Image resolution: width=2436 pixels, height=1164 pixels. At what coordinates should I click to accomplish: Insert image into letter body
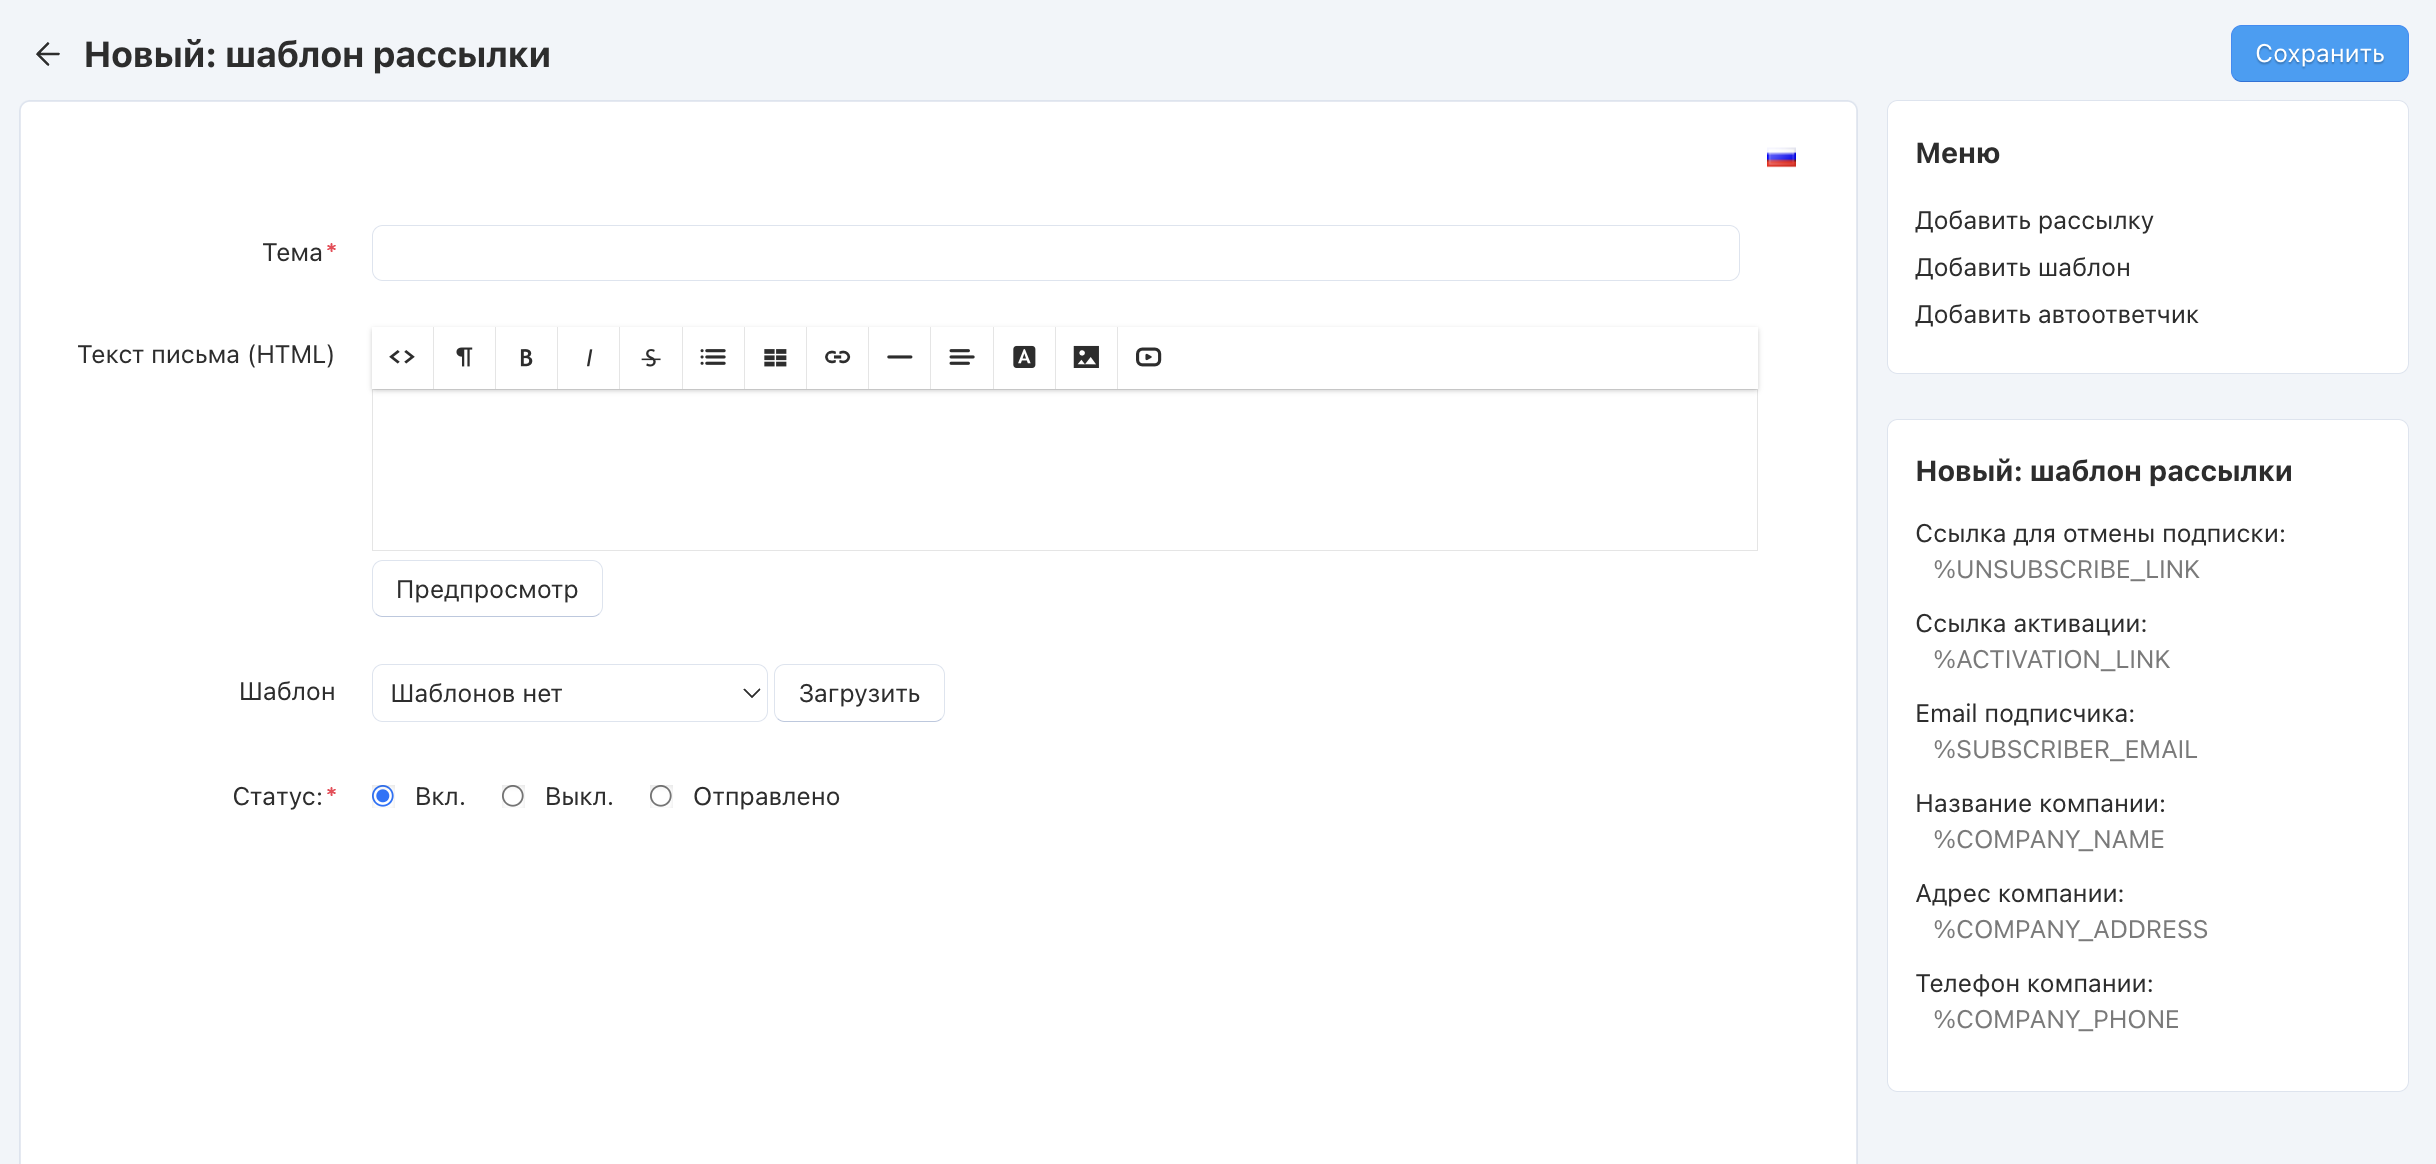(x=1086, y=357)
